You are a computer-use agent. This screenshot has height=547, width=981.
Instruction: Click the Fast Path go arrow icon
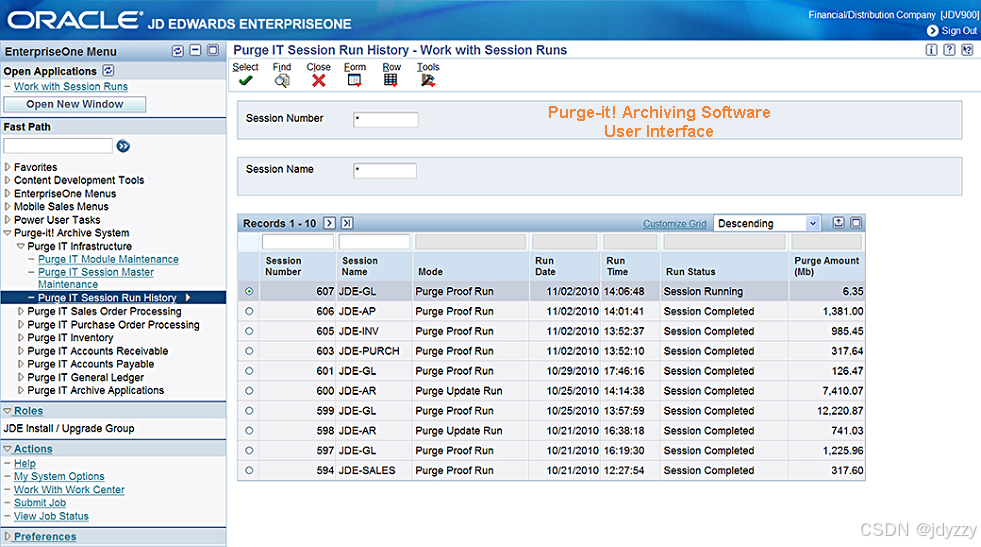123,146
